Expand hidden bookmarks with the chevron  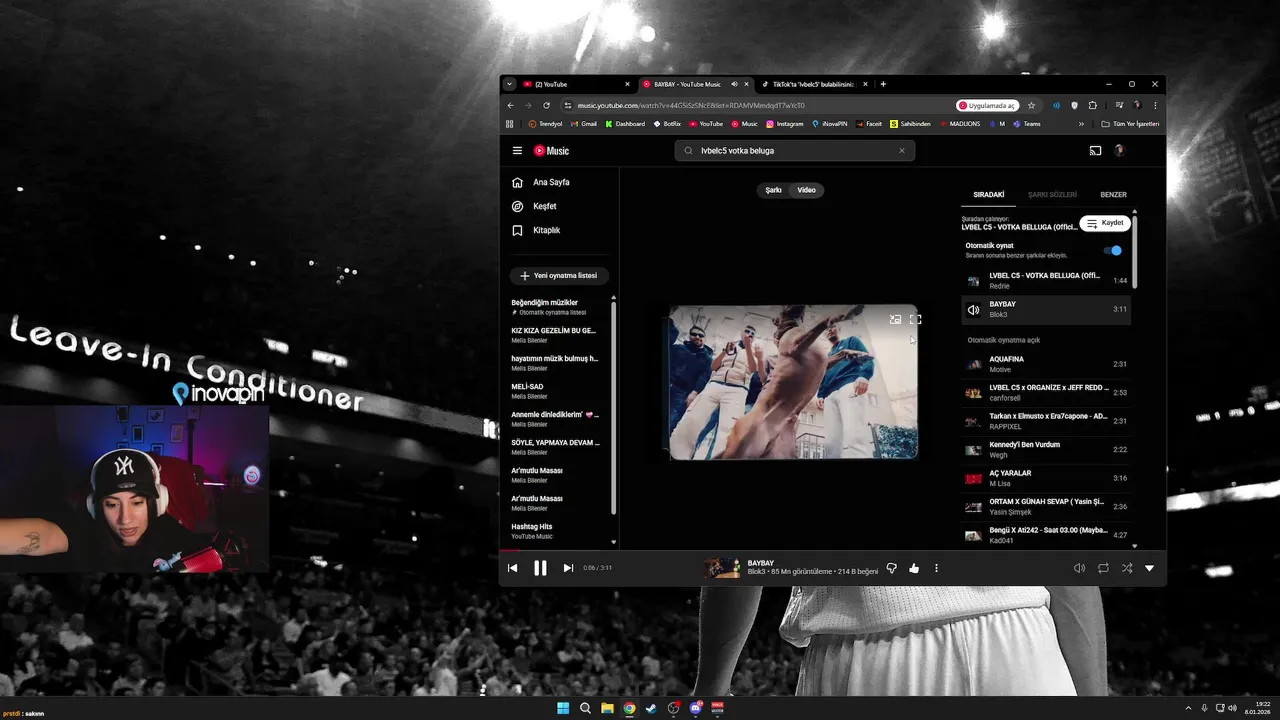pyautogui.click(x=1081, y=124)
